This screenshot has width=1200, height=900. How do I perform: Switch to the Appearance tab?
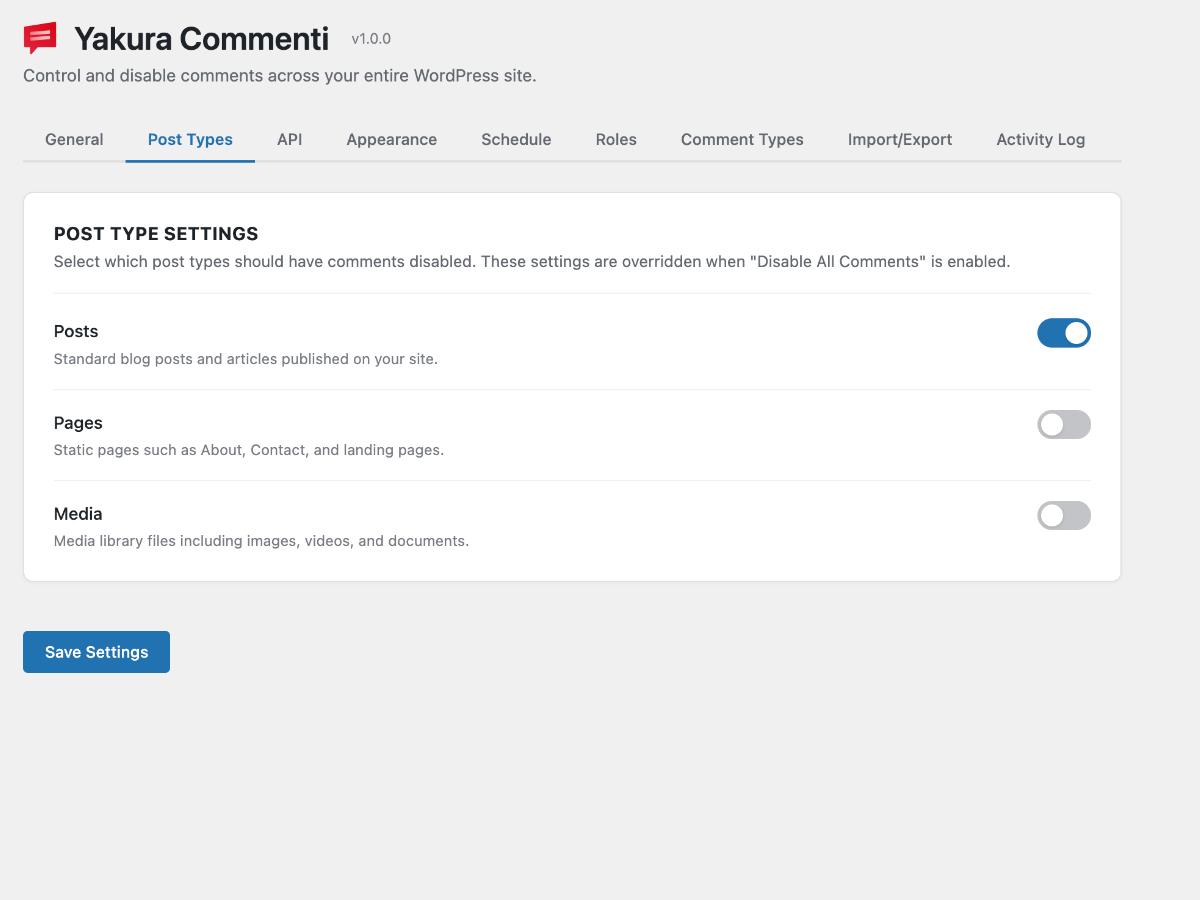[x=391, y=139]
